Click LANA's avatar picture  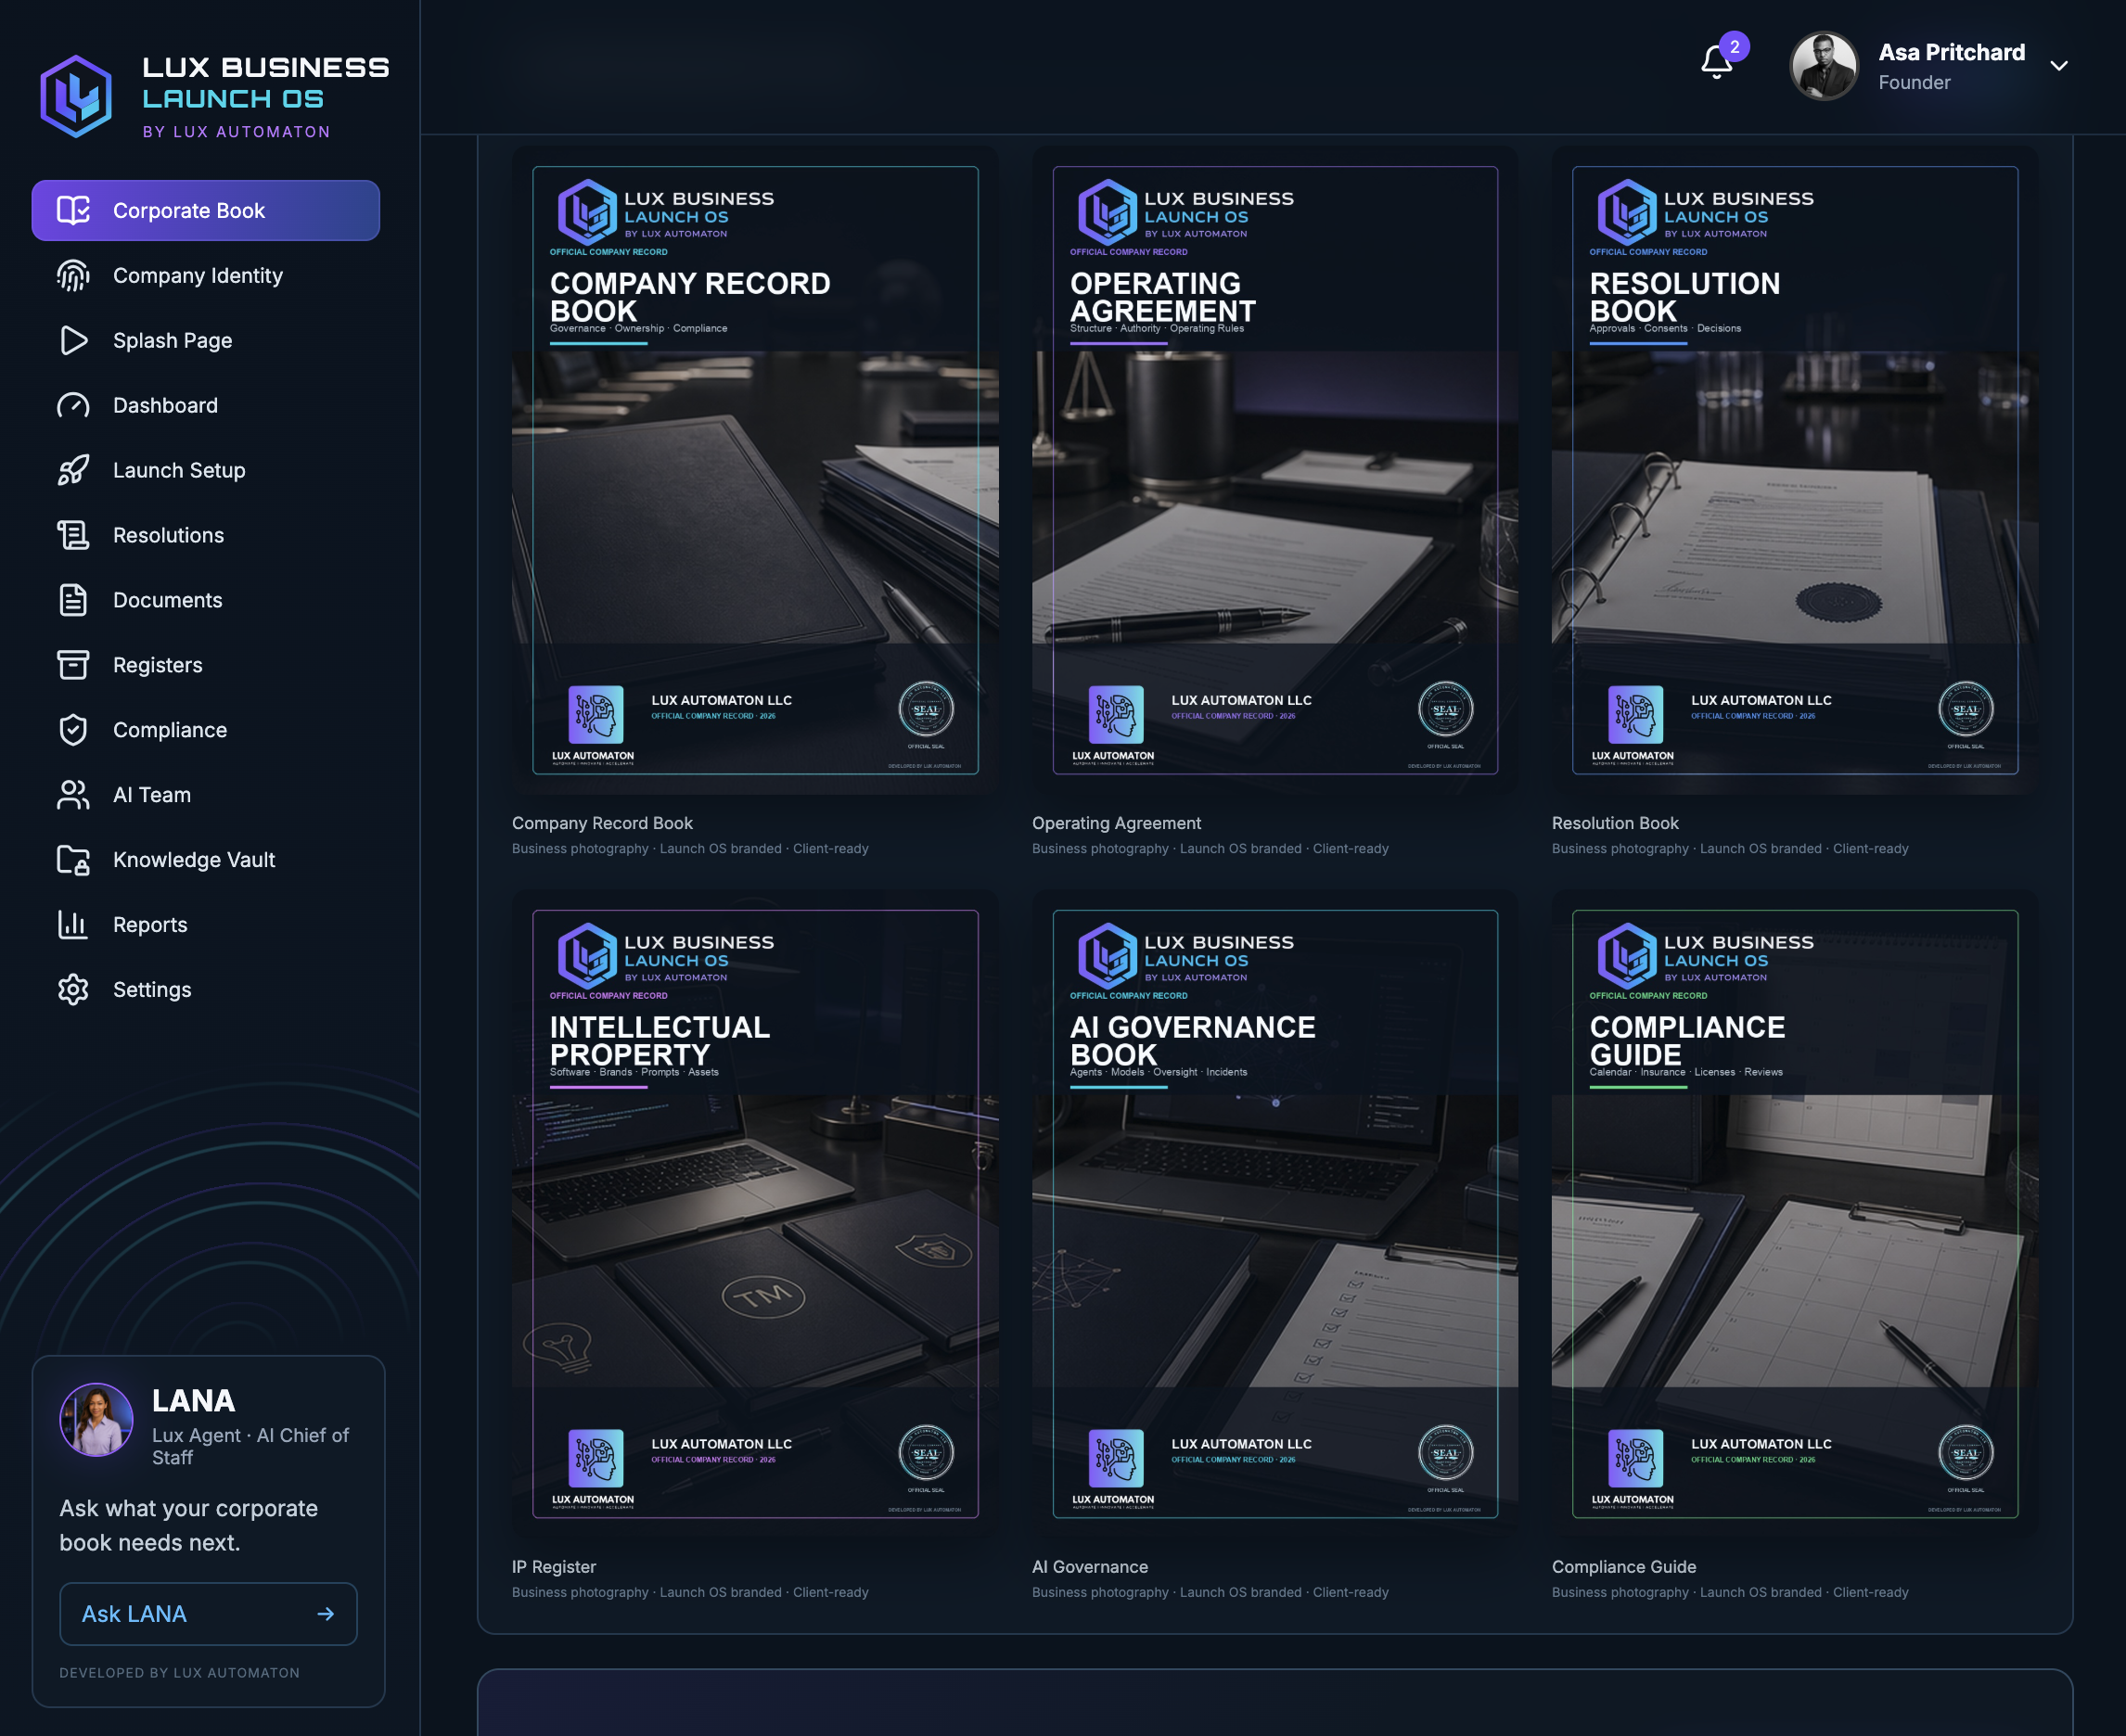click(x=96, y=1420)
